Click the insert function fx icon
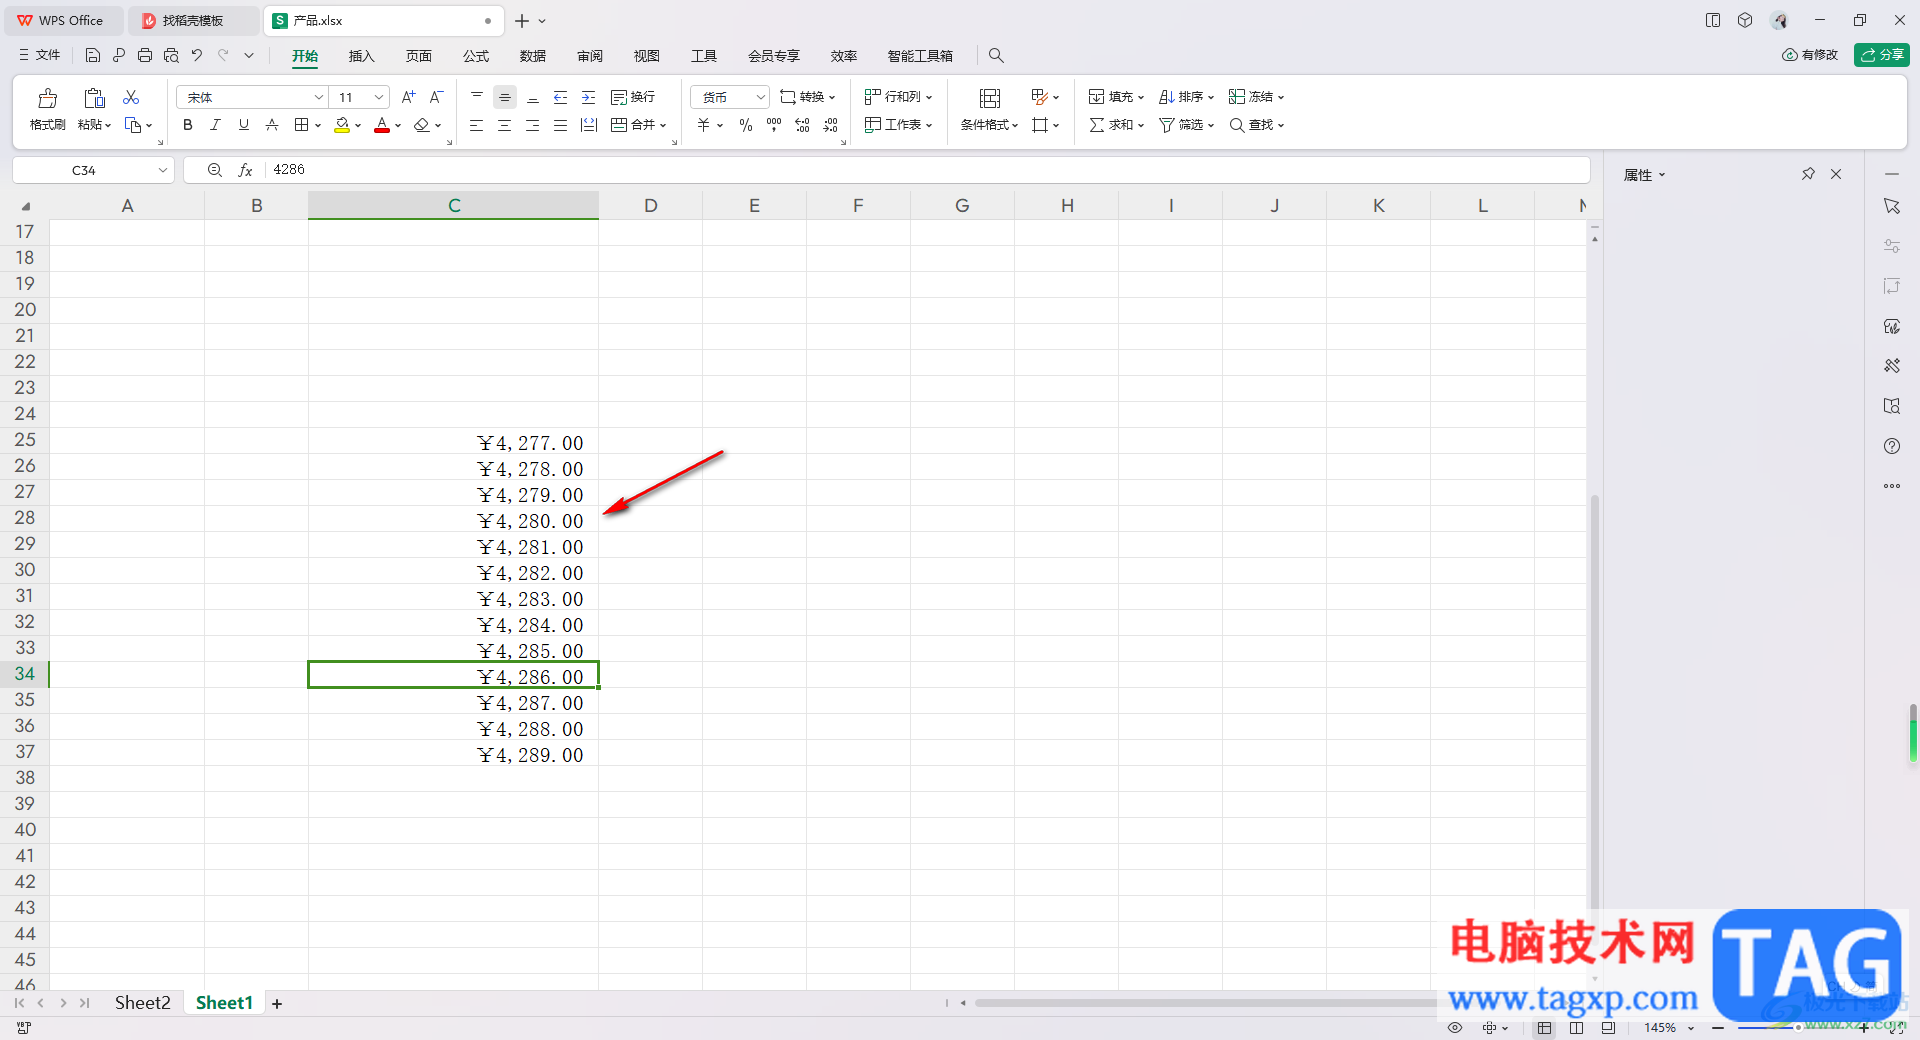 (x=245, y=170)
